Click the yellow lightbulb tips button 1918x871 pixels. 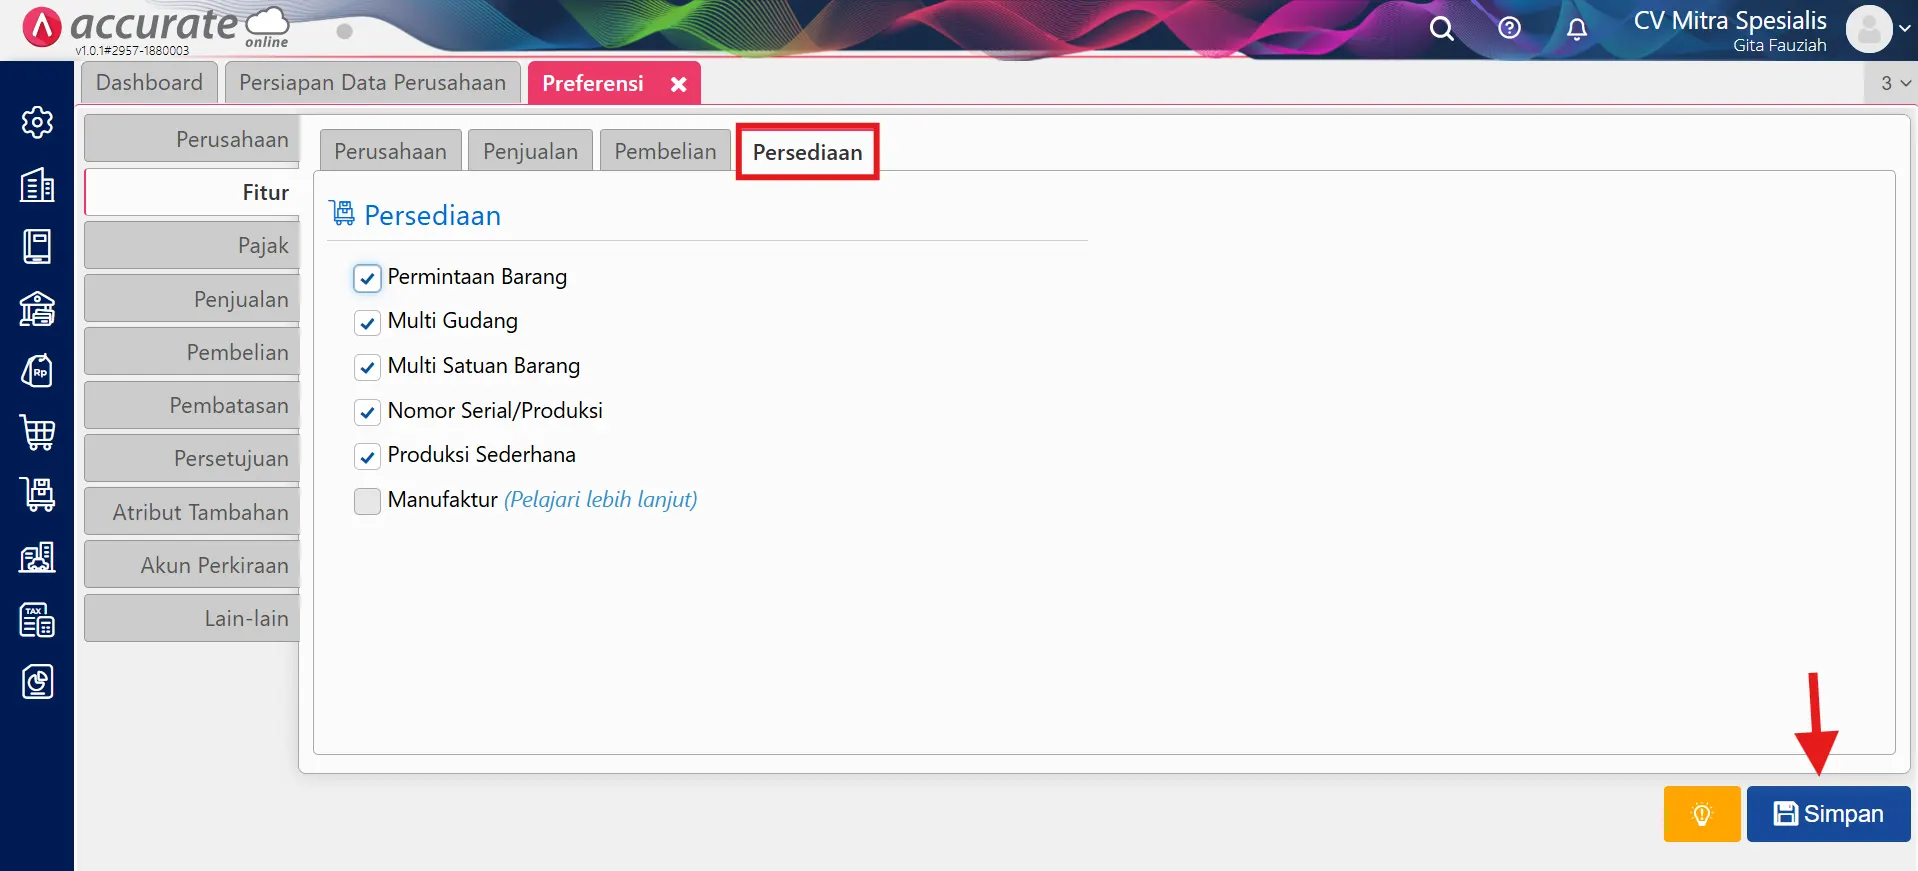pyautogui.click(x=1701, y=814)
